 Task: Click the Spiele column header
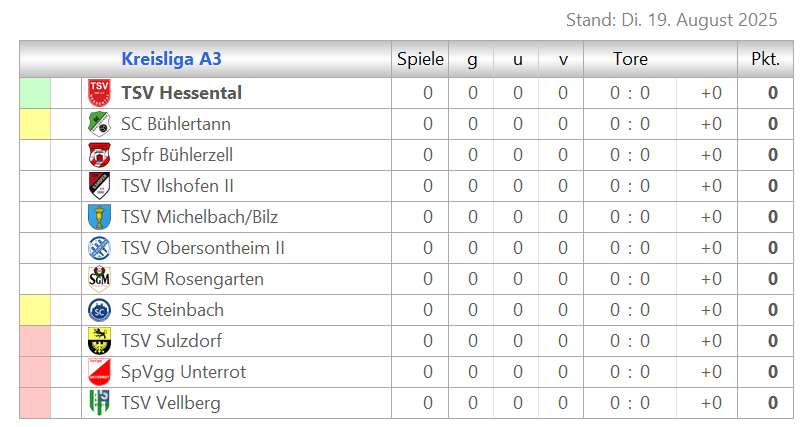[x=420, y=59]
